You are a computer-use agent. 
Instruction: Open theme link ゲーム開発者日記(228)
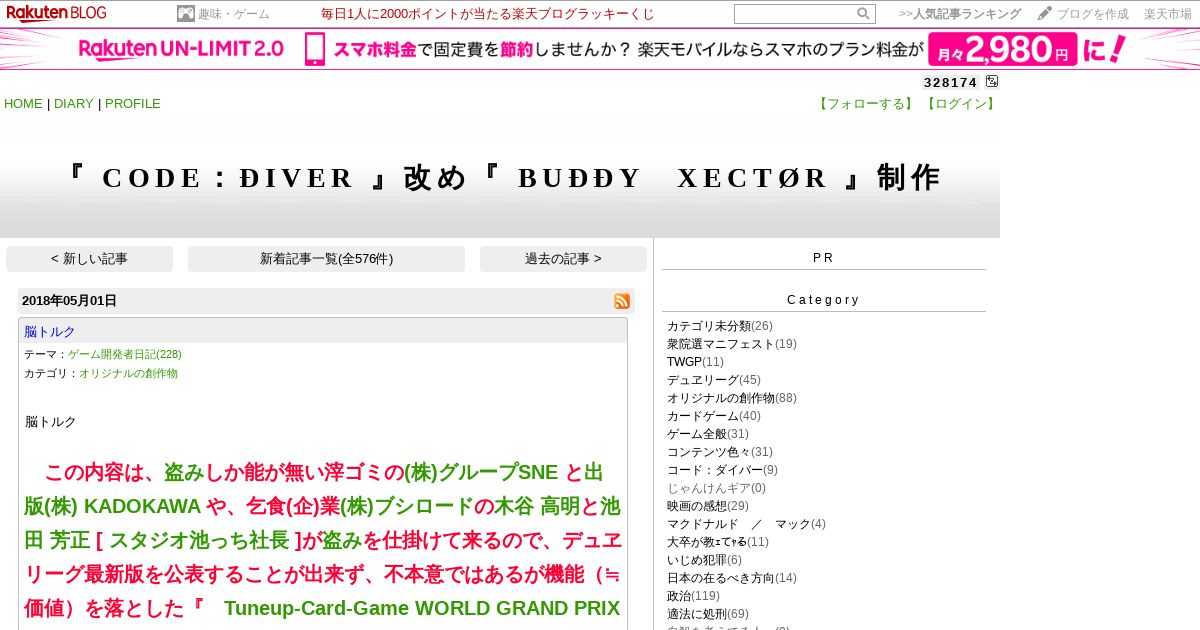[125, 354]
